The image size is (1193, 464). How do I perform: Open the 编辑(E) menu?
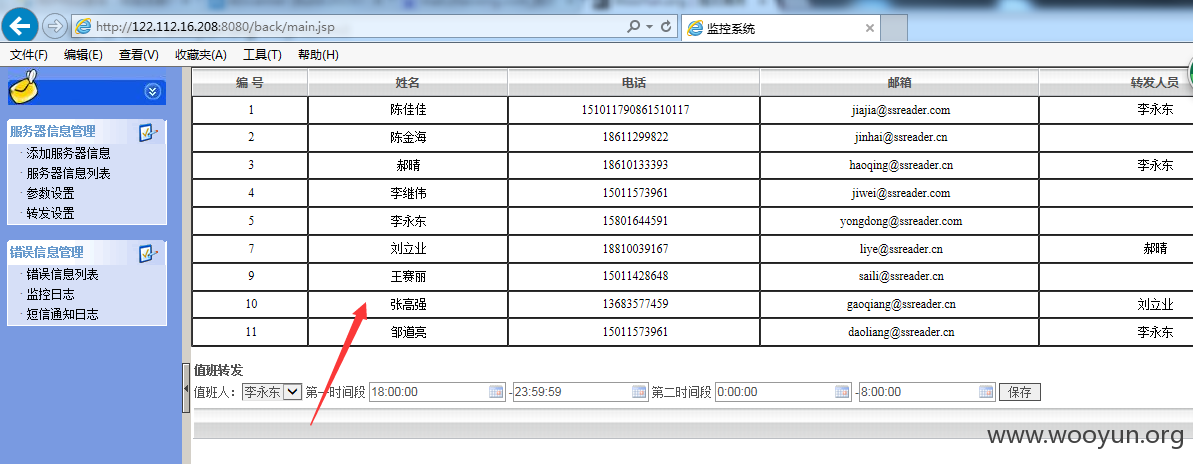coord(84,55)
